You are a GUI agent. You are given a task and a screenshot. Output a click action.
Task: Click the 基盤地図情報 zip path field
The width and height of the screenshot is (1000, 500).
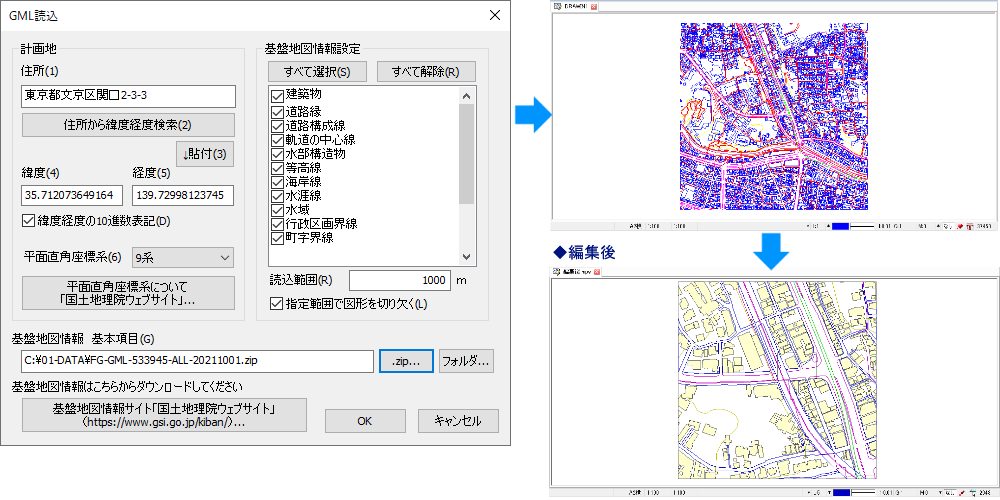(197, 361)
